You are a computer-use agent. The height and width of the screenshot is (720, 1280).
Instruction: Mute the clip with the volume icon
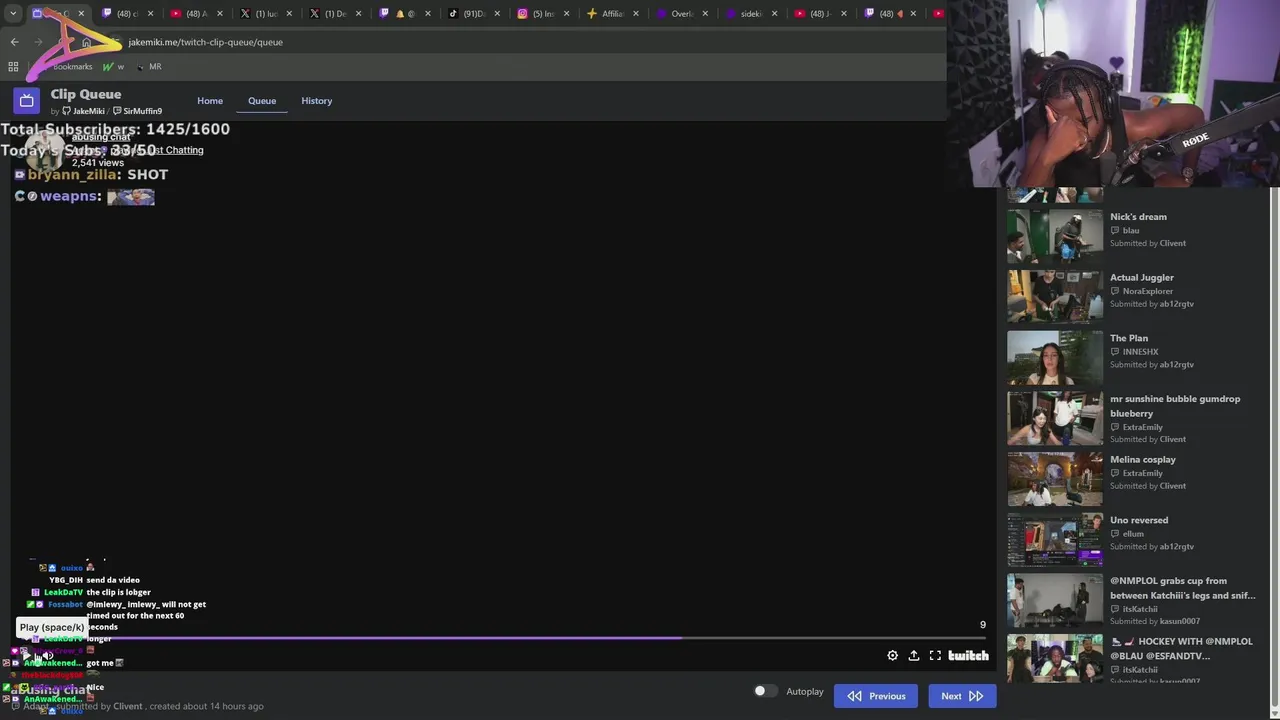[x=47, y=656]
